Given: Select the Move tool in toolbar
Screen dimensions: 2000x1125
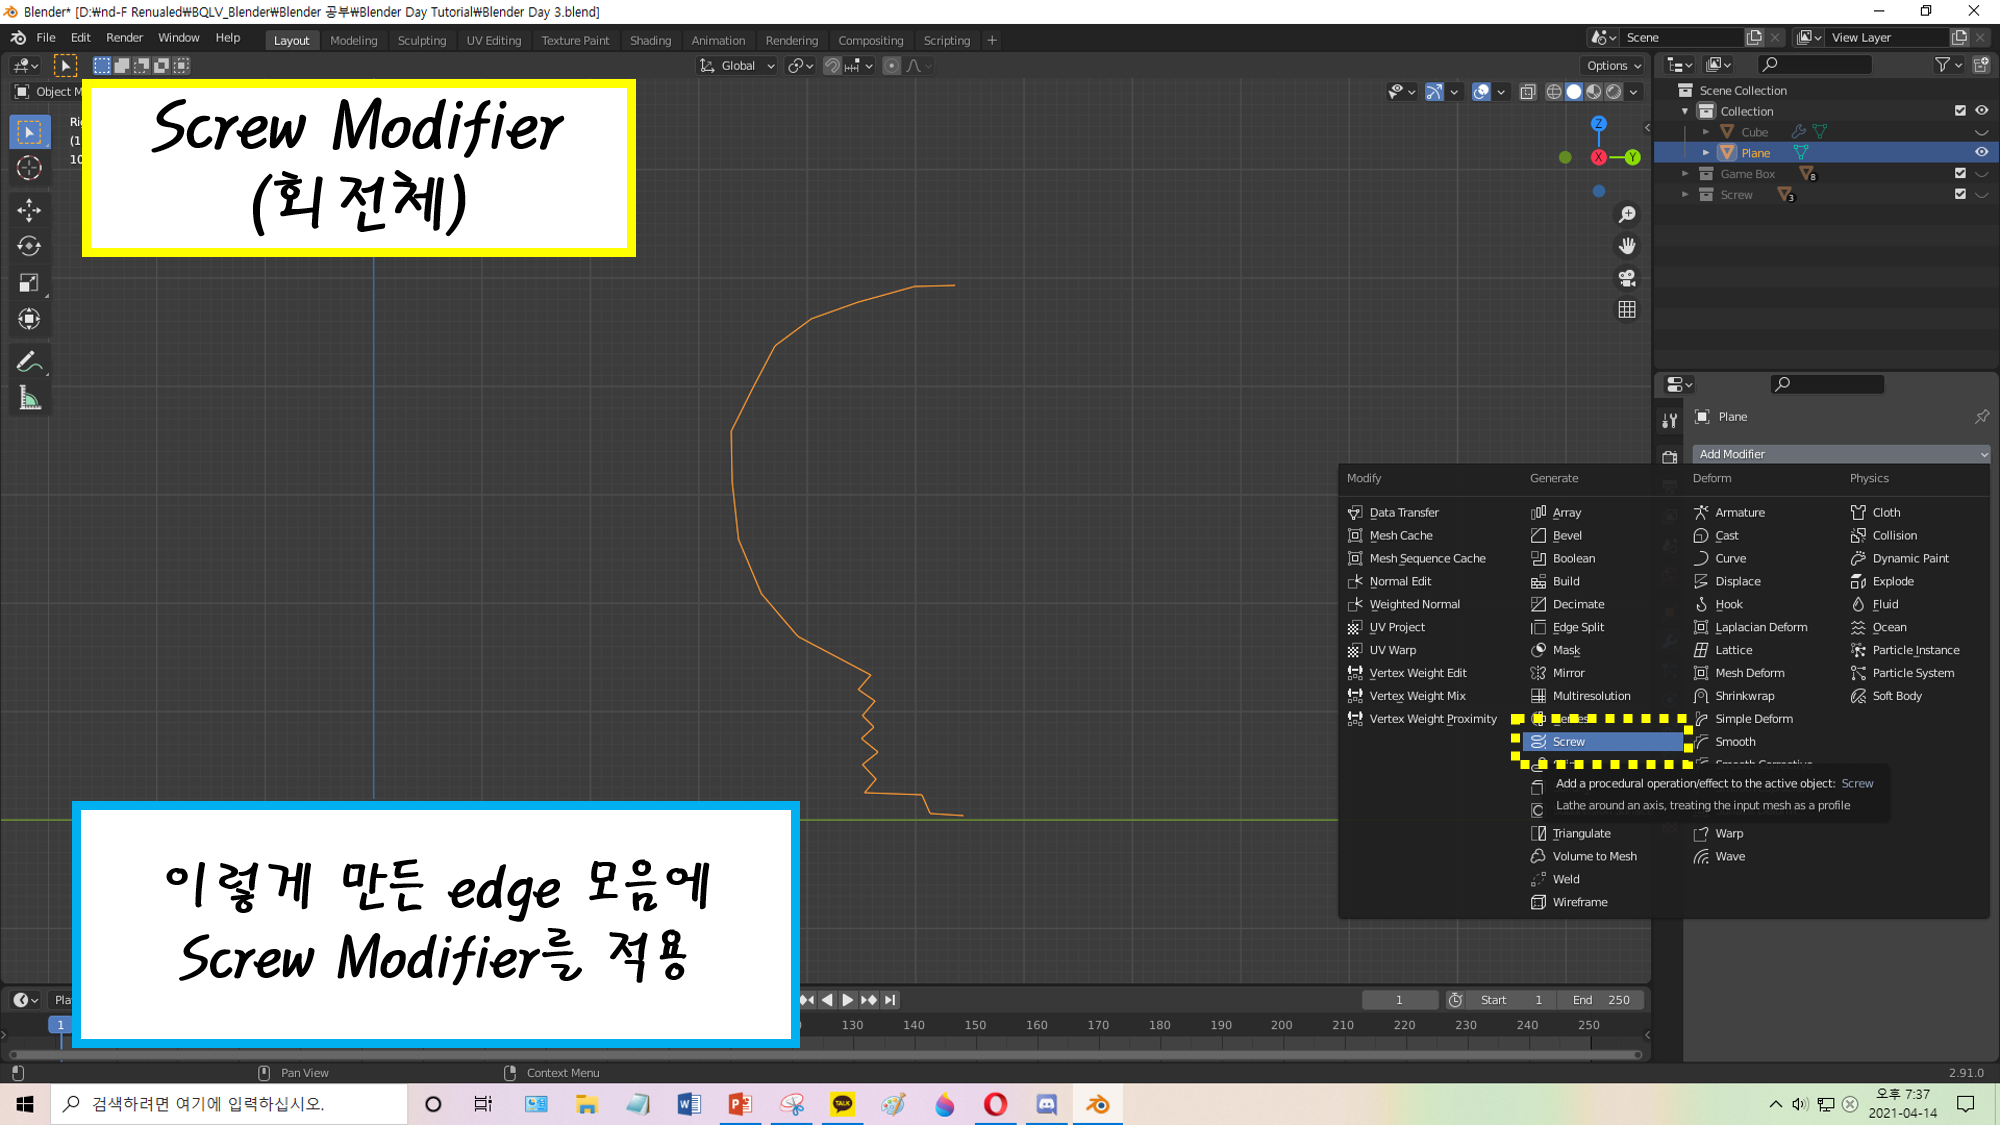Looking at the screenshot, I should click(29, 209).
